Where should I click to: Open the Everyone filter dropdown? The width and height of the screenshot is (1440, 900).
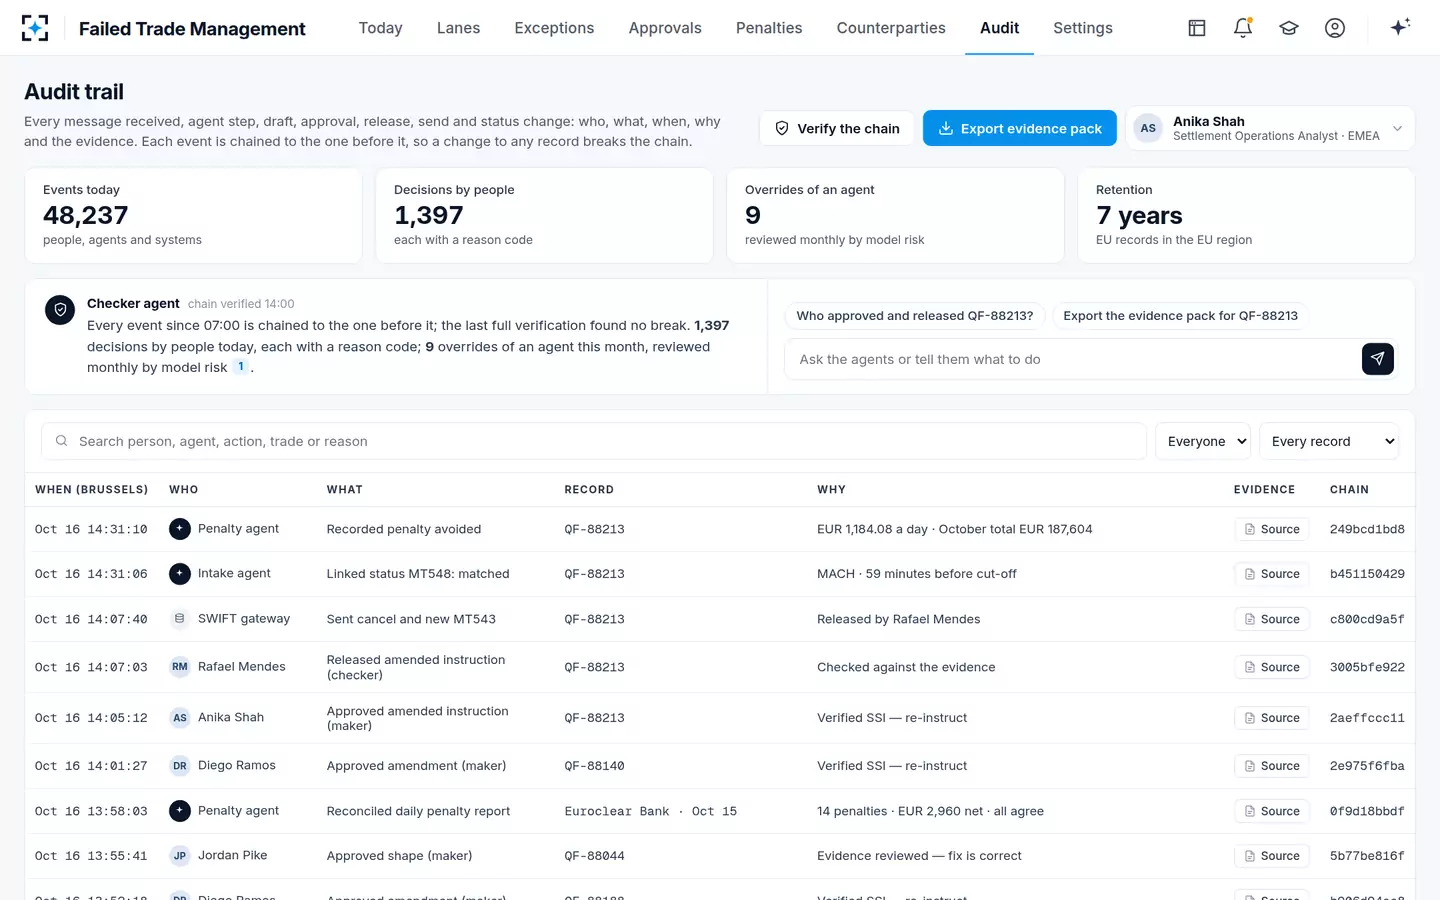click(1203, 441)
